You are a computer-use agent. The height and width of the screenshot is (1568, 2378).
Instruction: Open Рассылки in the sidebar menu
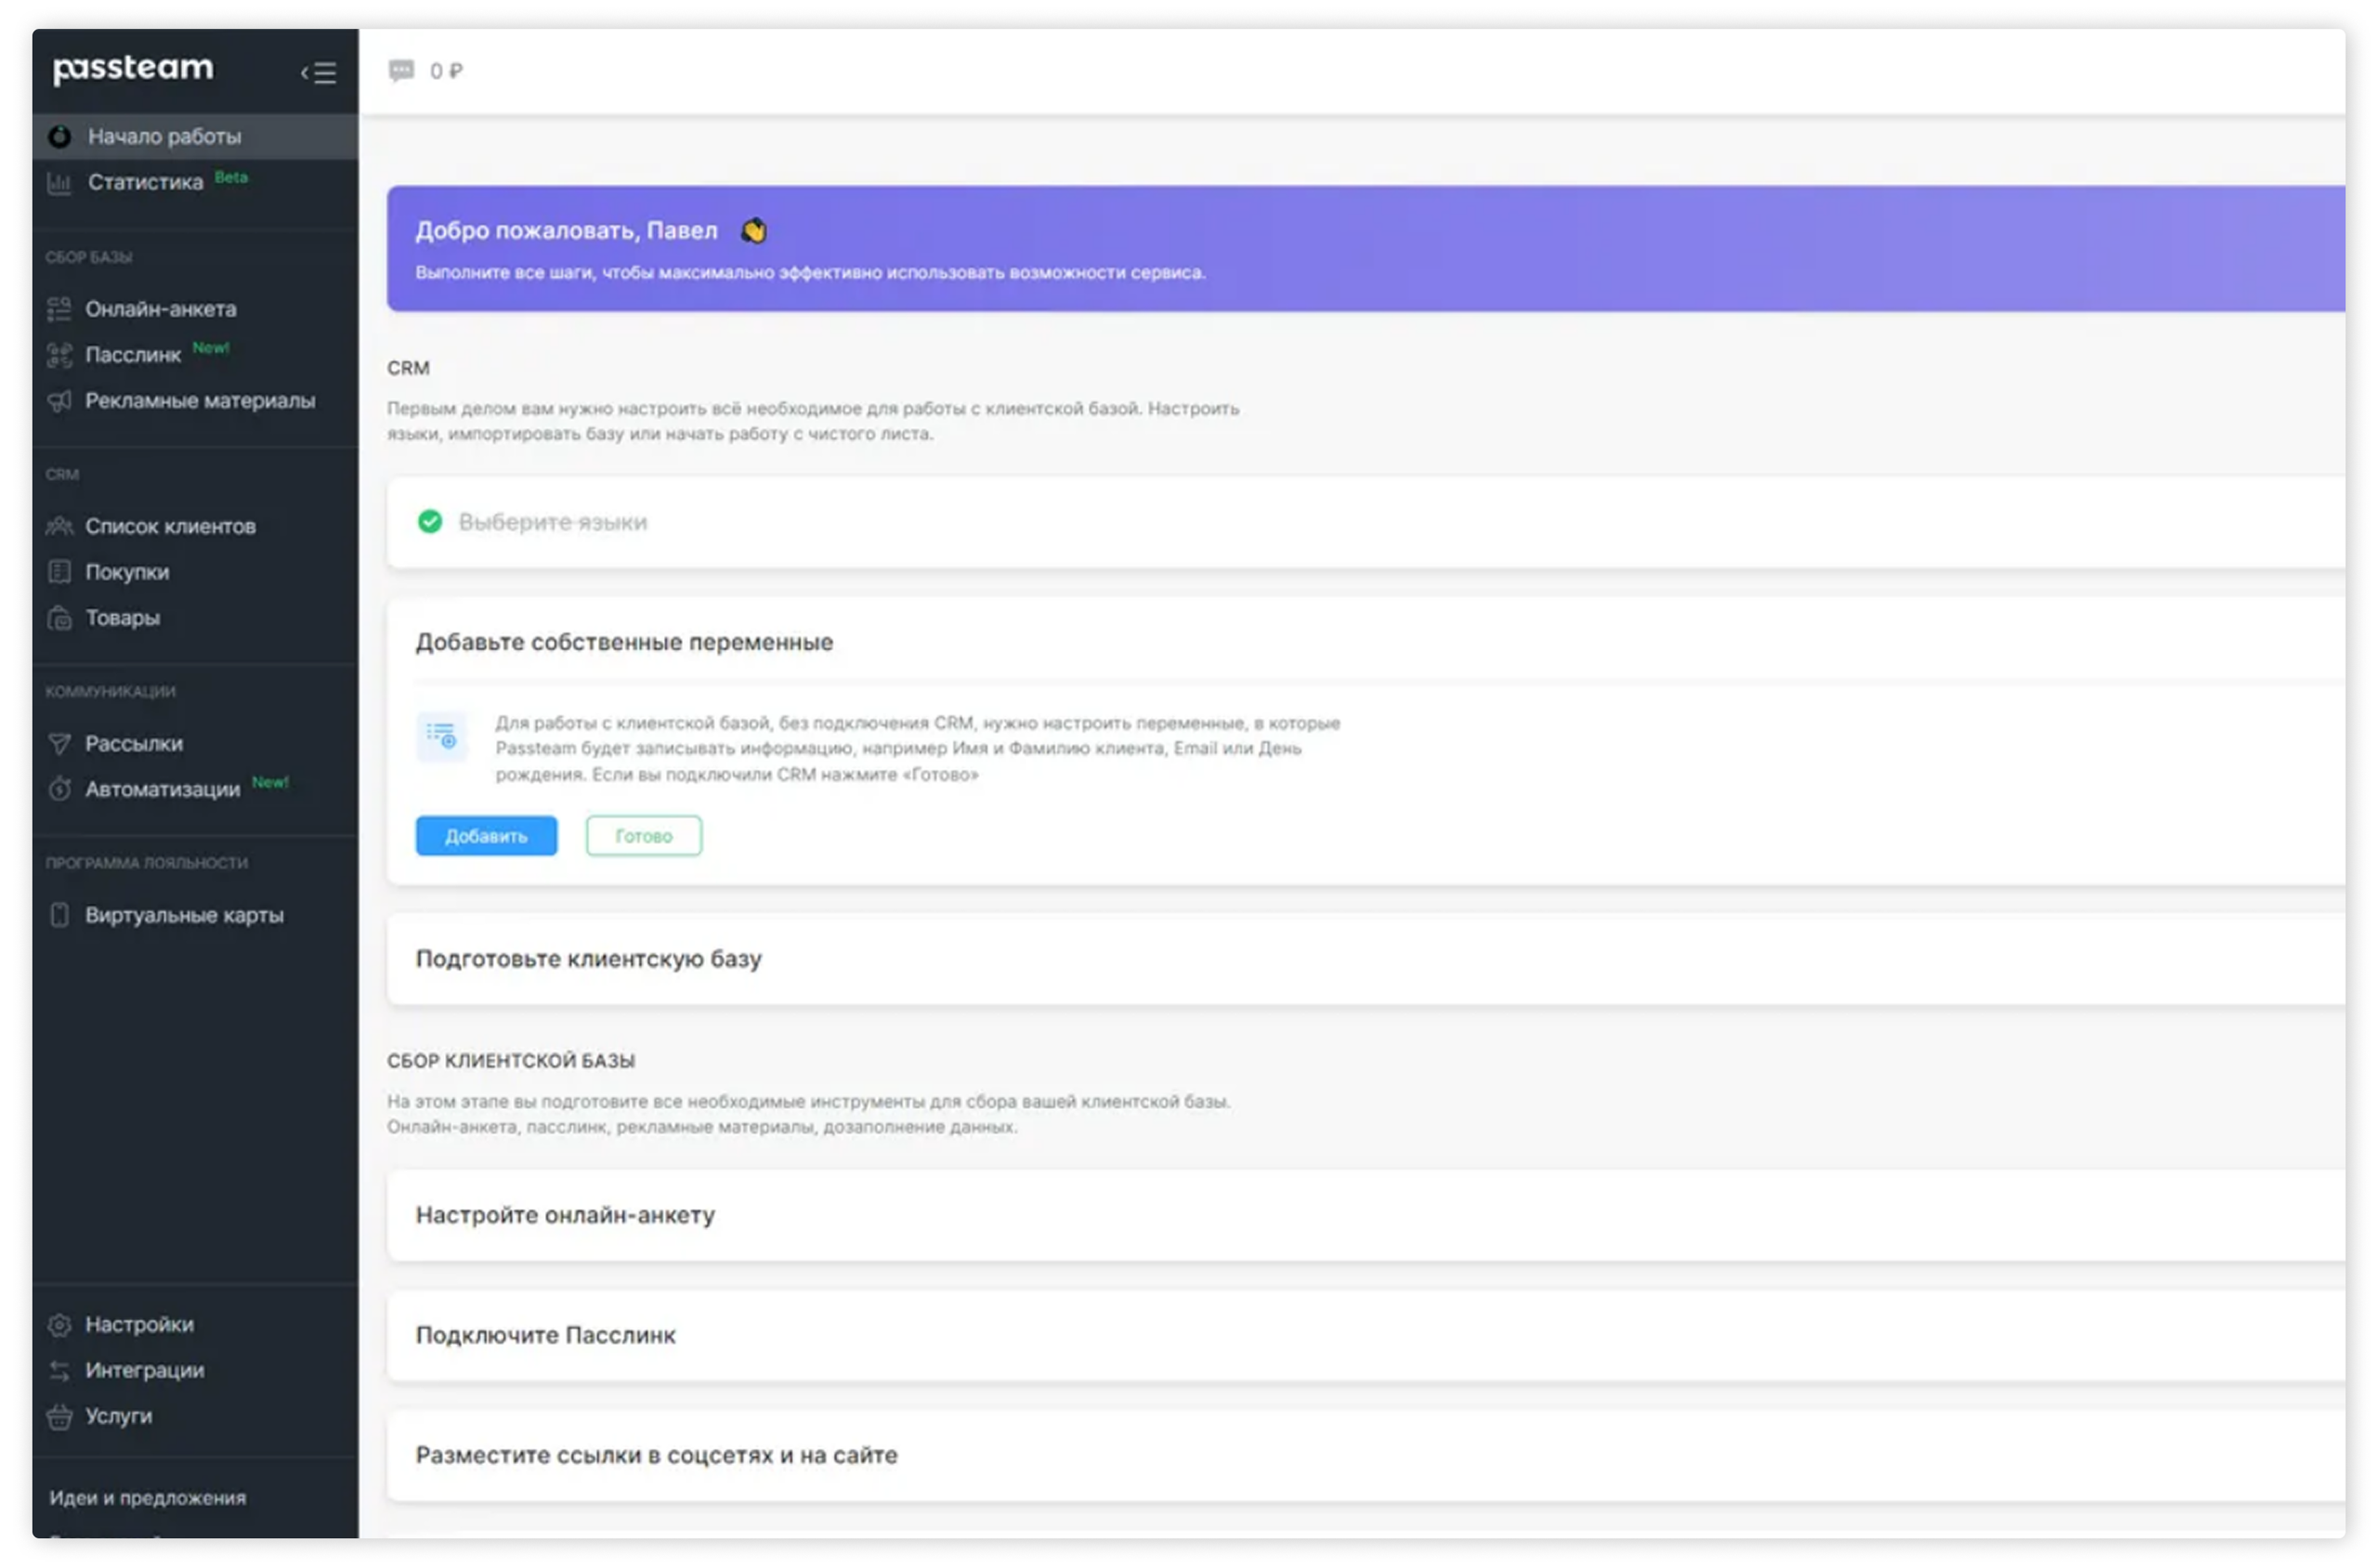134,744
